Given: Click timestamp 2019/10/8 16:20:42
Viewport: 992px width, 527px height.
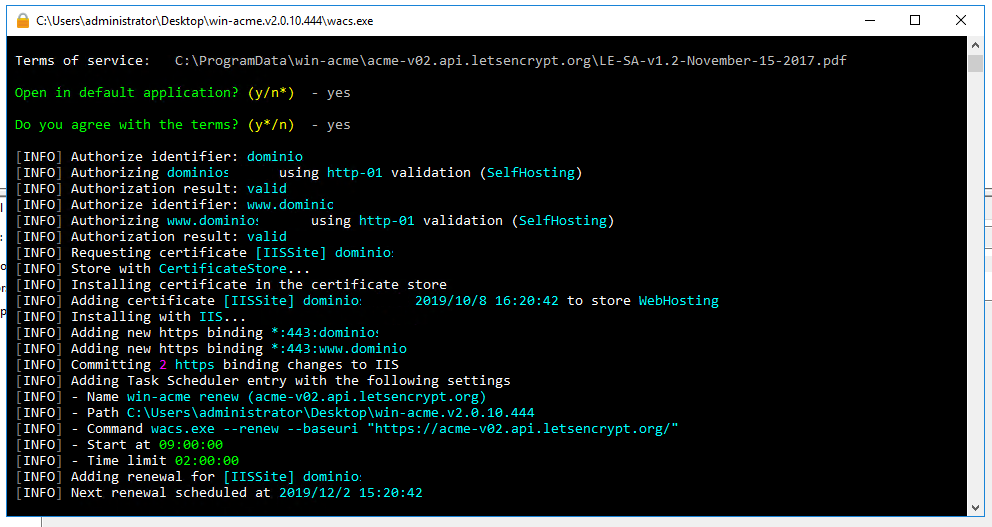Looking at the screenshot, I should (x=487, y=301).
